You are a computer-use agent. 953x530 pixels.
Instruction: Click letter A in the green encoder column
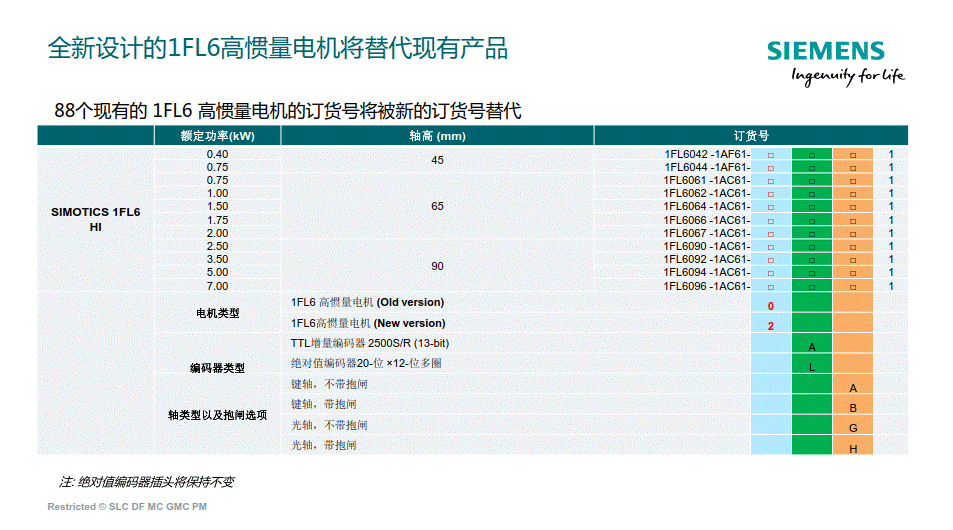812,346
